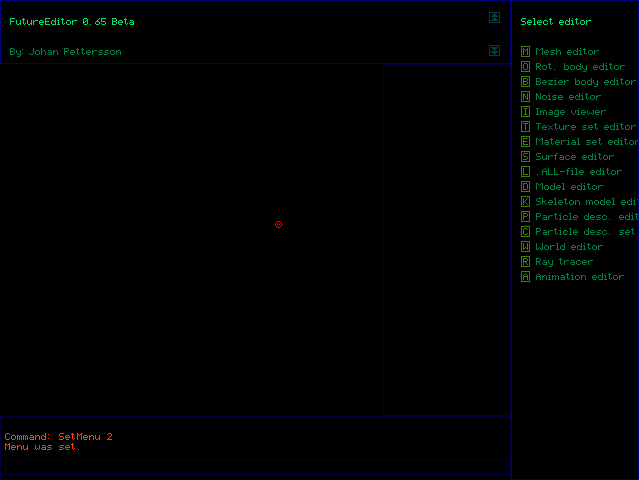Click the R icon for Ray tracer
The image size is (639, 480).
point(526,262)
